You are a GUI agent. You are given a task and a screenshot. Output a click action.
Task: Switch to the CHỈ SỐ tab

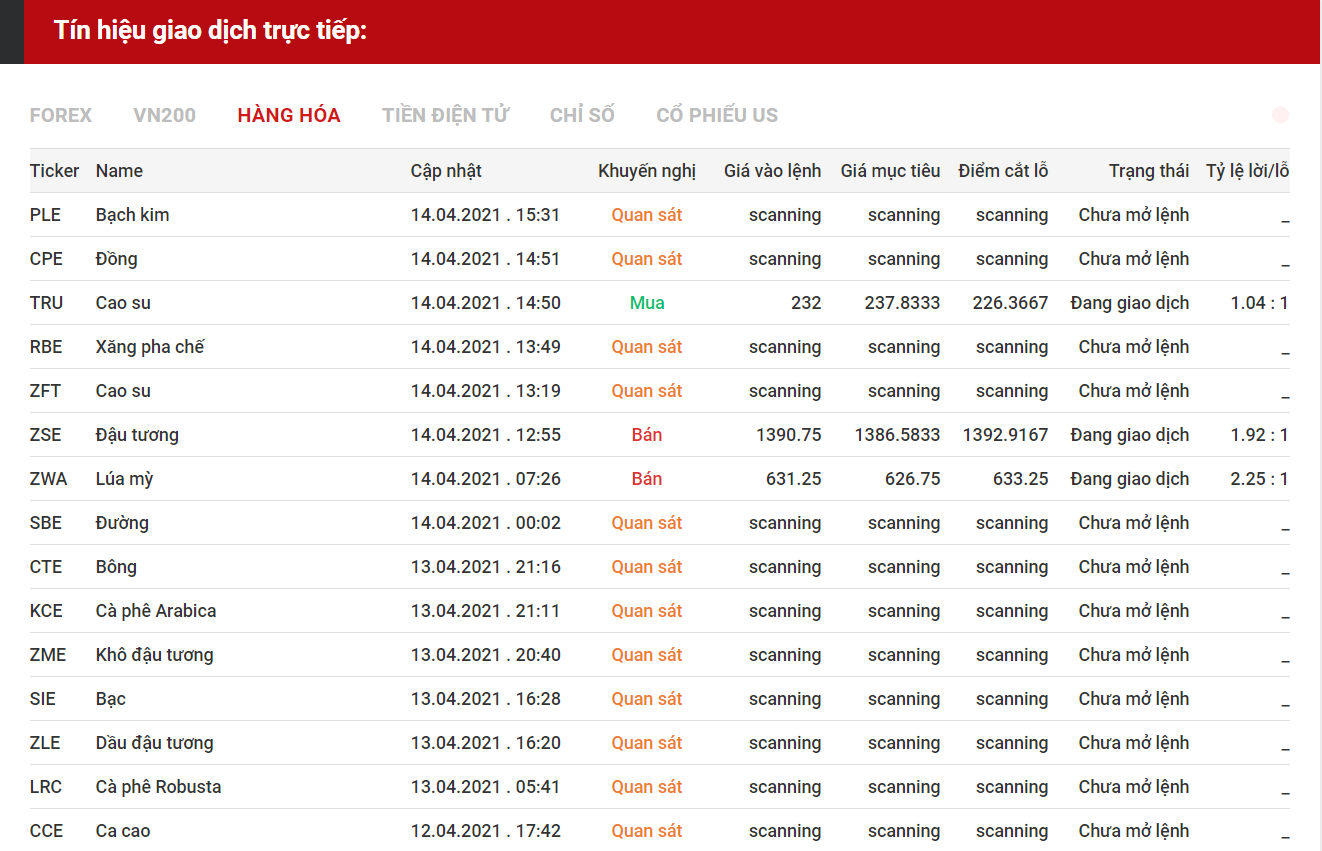coord(582,115)
